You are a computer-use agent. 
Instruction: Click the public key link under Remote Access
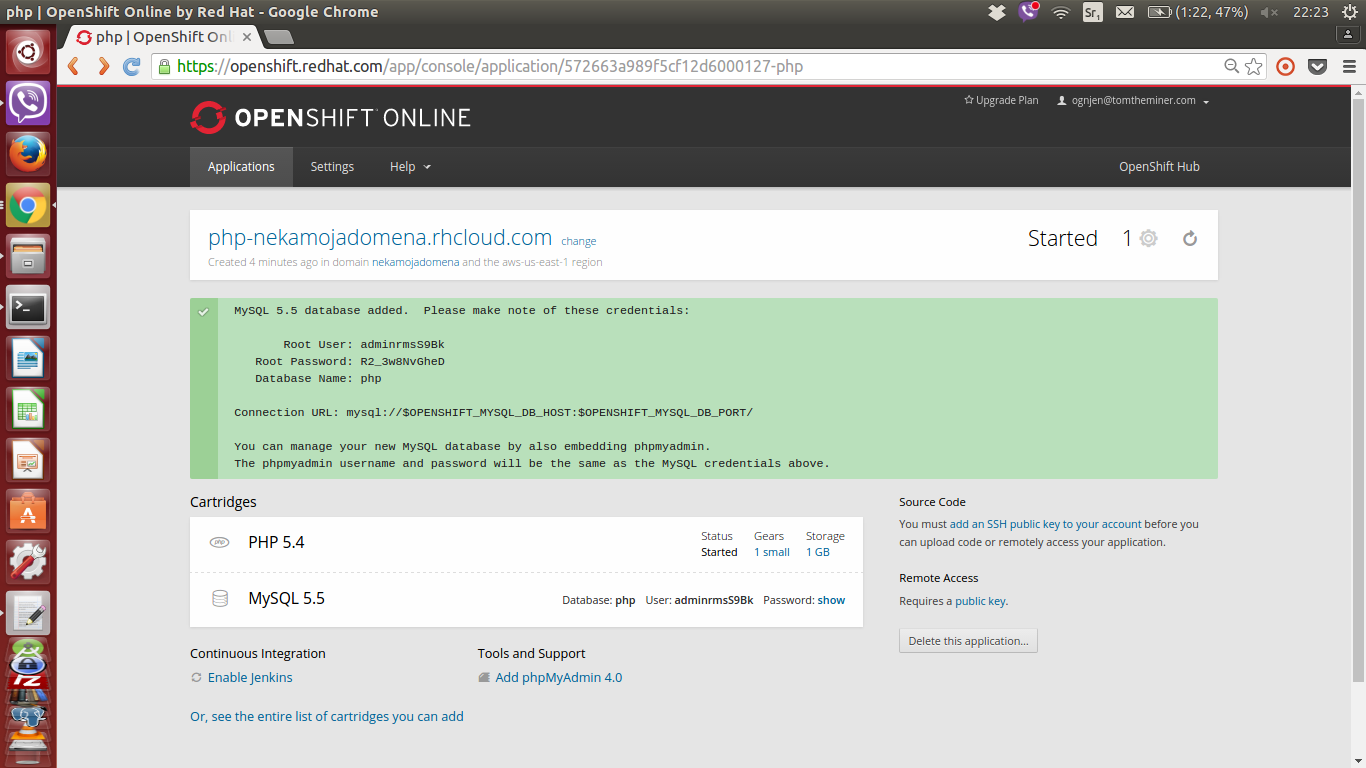(980, 601)
